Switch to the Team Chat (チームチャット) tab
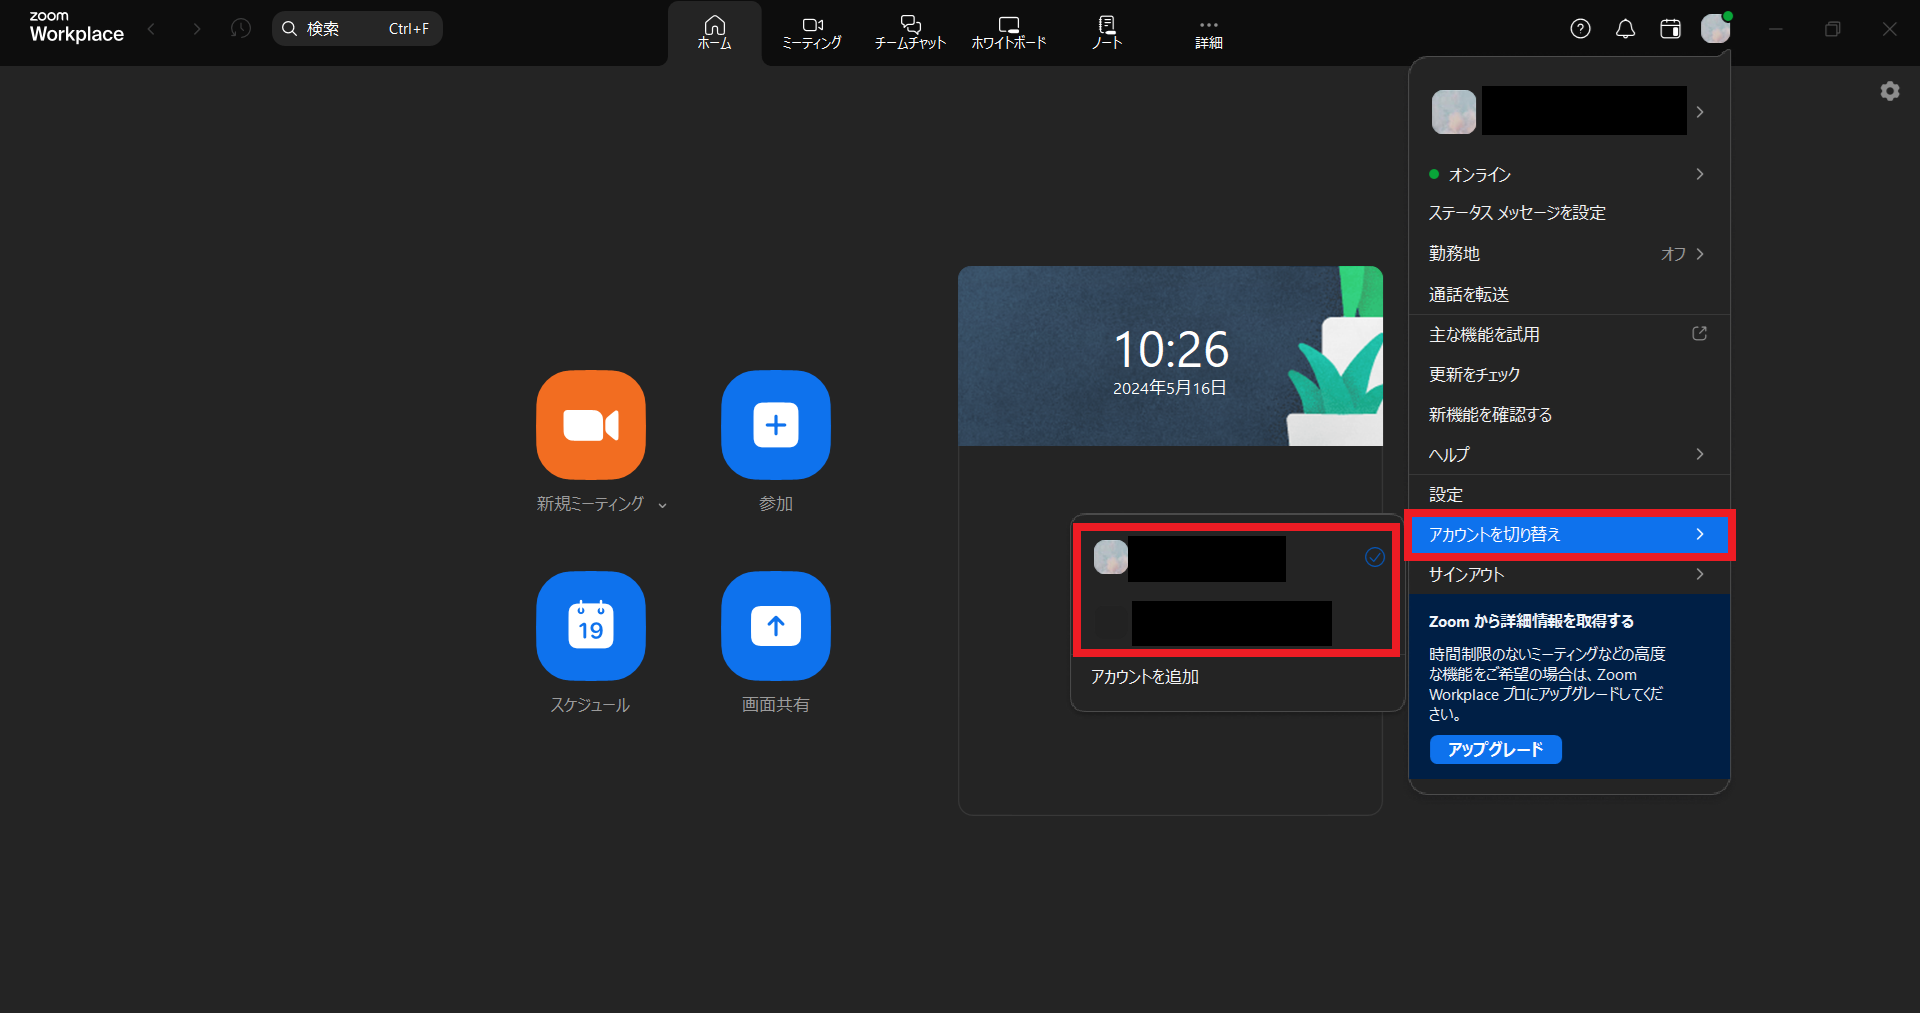Viewport: 1920px width, 1013px height. (x=910, y=32)
